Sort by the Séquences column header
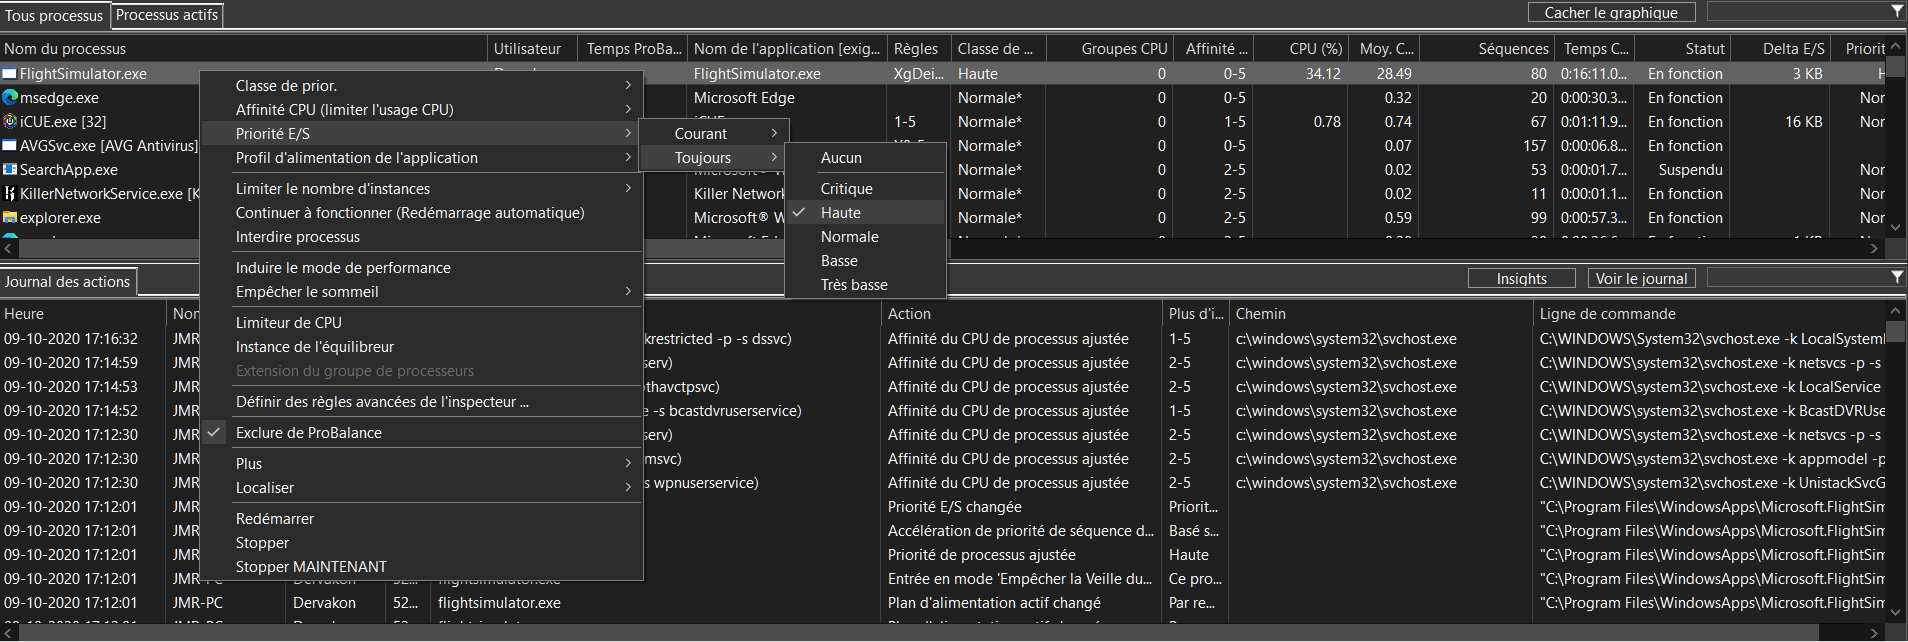The height and width of the screenshot is (642, 1908). tap(1488, 48)
